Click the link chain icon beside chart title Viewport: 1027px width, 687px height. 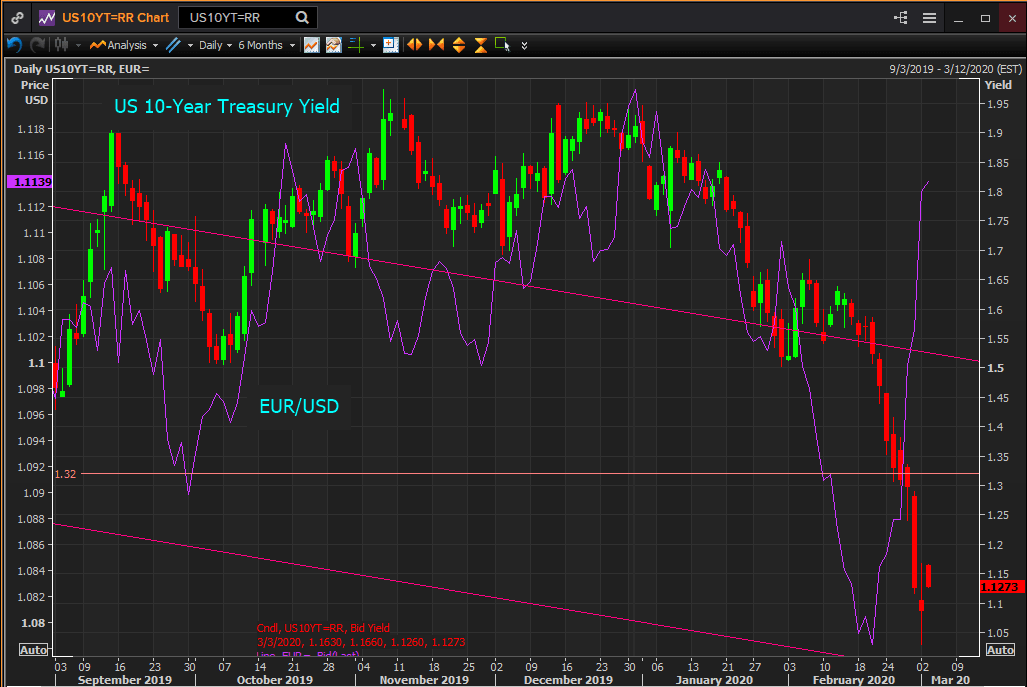pos(18,18)
